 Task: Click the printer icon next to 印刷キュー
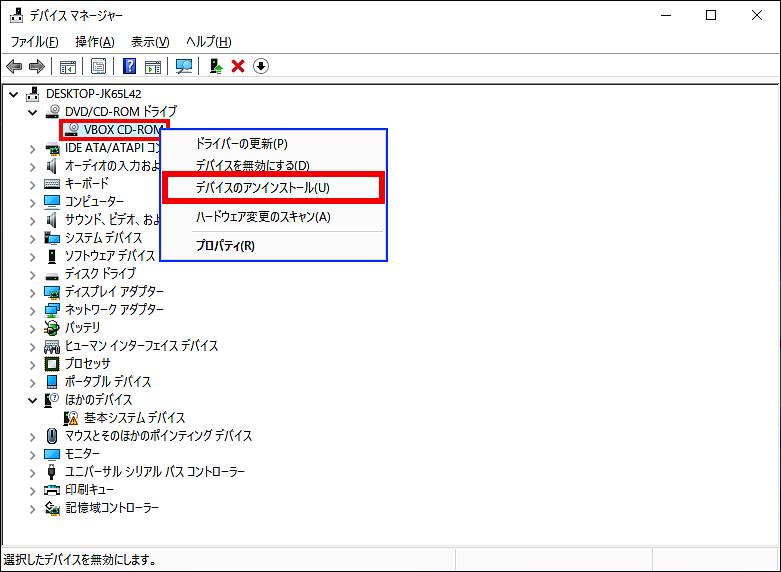(x=52, y=490)
